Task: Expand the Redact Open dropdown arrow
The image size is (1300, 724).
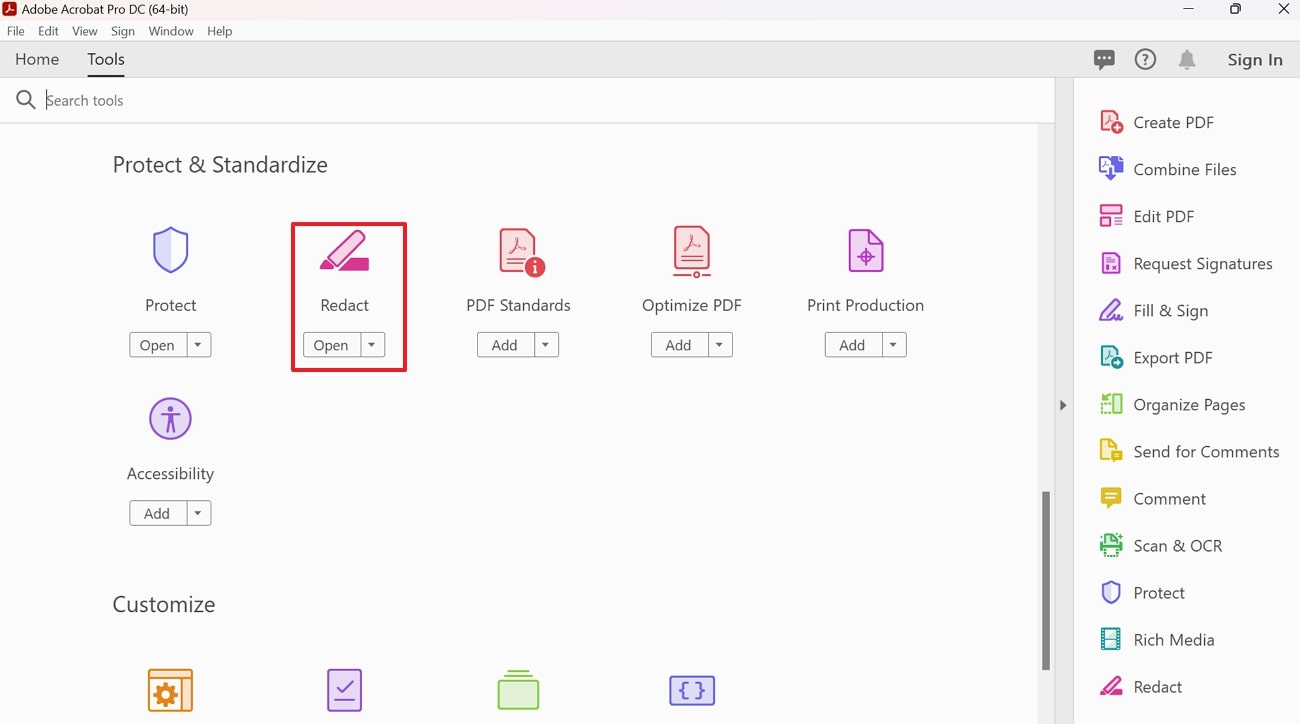Action: pyautogui.click(x=372, y=345)
